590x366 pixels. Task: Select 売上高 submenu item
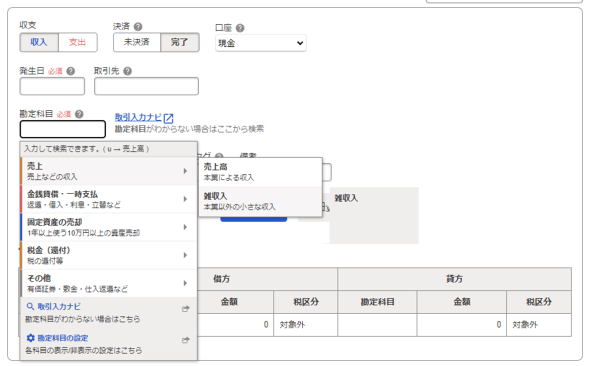tap(260, 172)
